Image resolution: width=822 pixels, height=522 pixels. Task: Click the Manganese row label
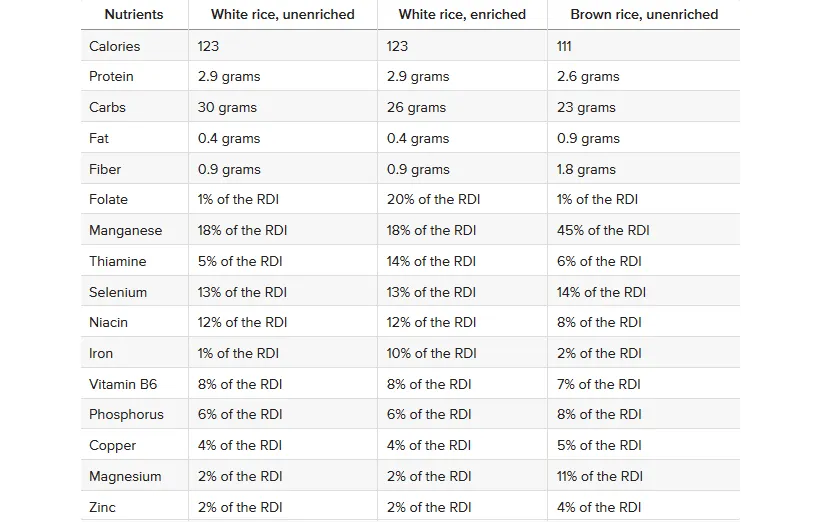click(125, 231)
